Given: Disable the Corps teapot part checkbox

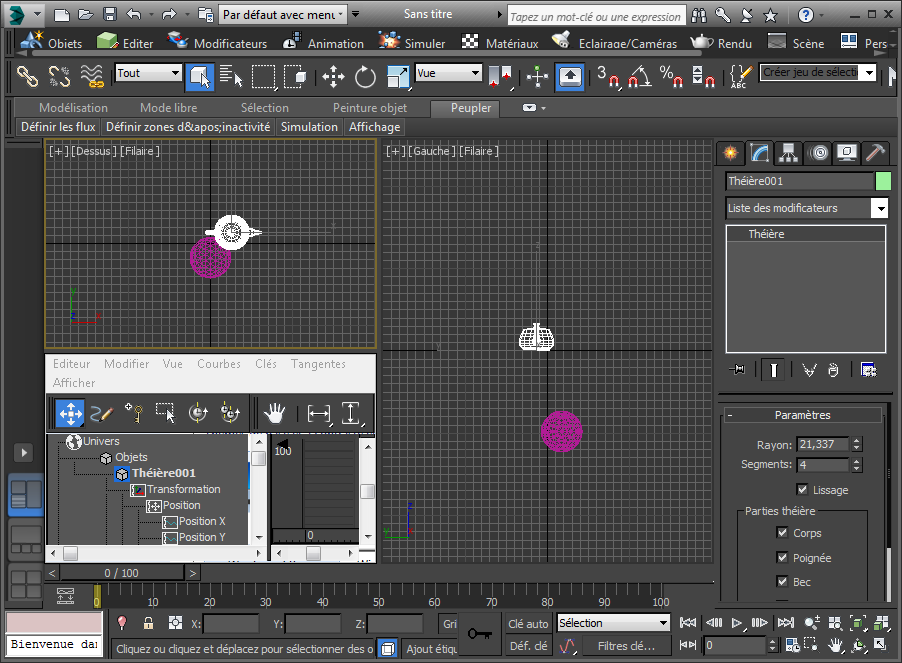Looking at the screenshot, I should (783, 533).
